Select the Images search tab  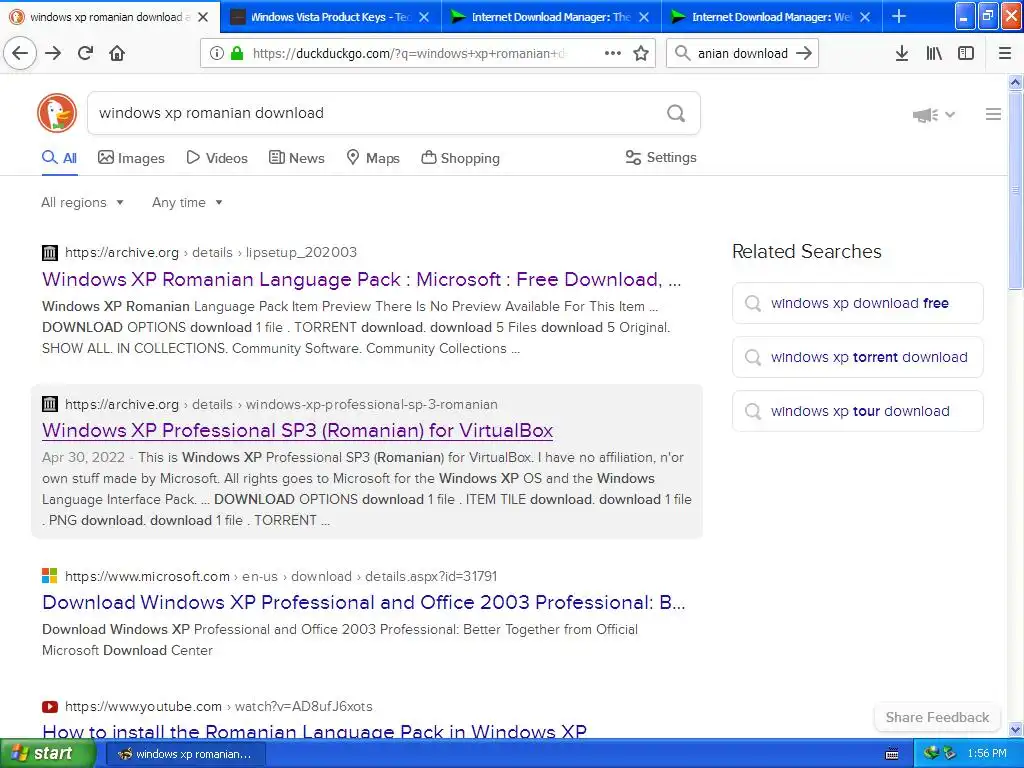(131, 158)
